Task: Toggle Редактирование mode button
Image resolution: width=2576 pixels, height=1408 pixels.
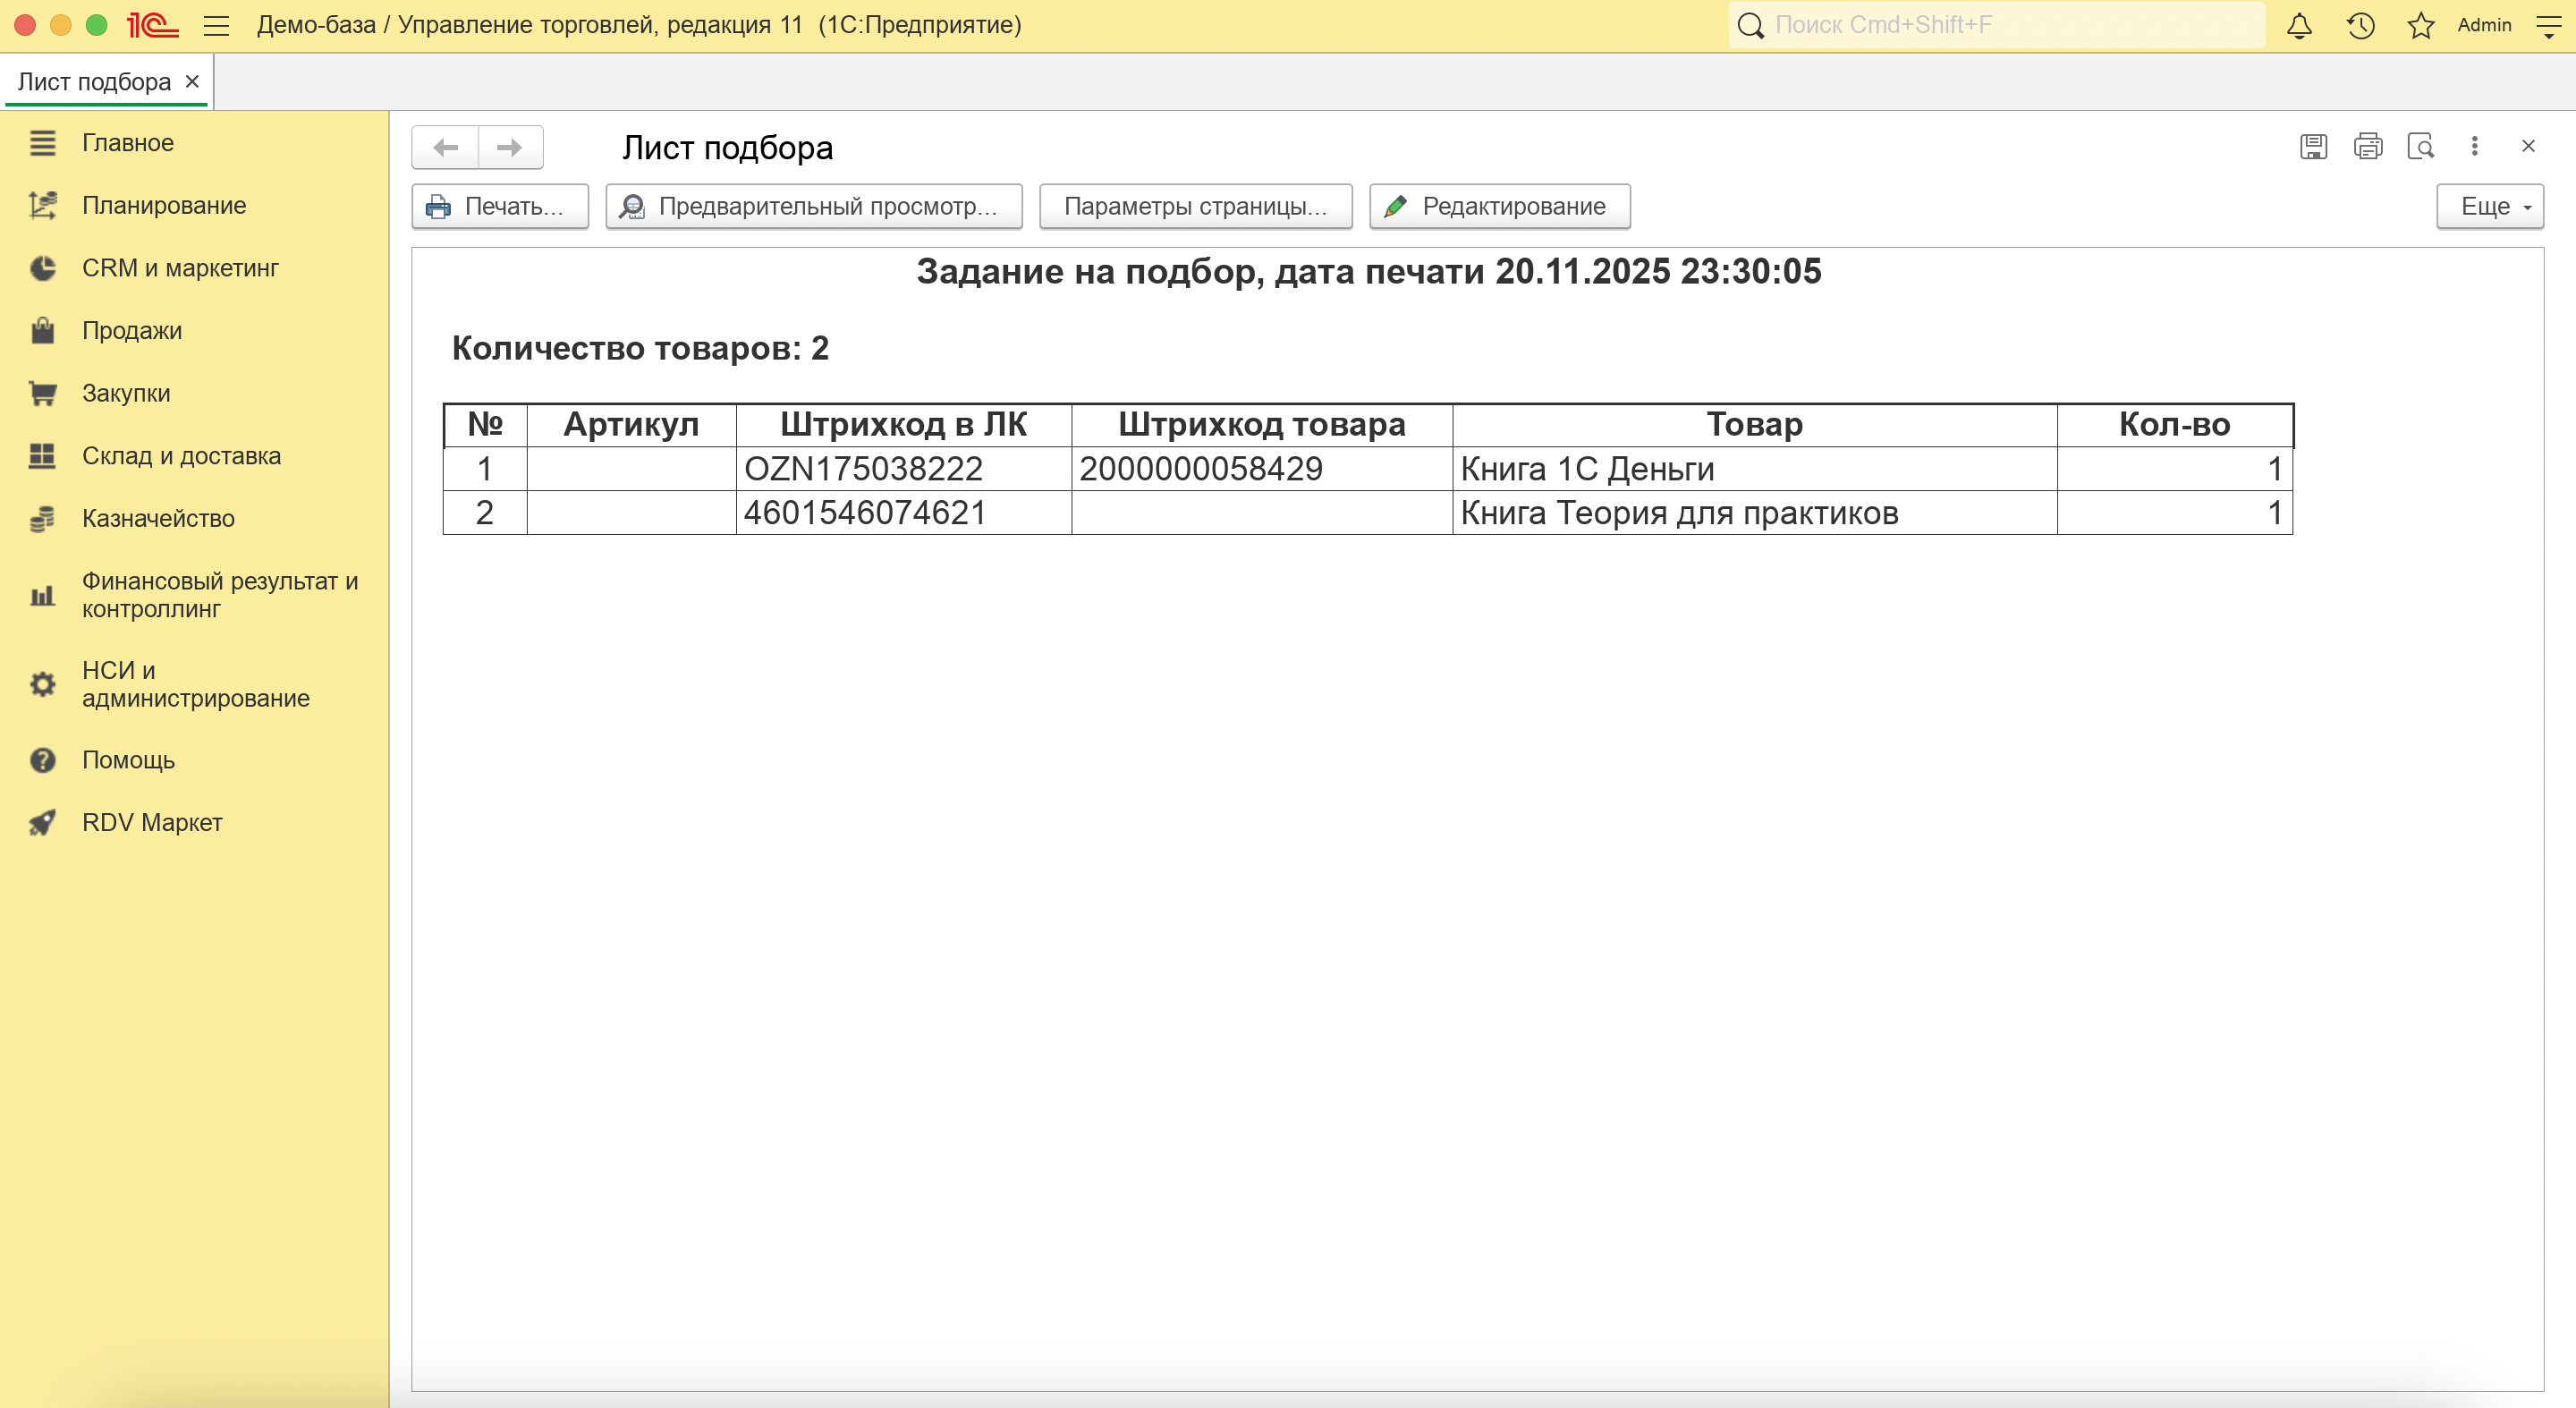Action: tap(1499, 206)
